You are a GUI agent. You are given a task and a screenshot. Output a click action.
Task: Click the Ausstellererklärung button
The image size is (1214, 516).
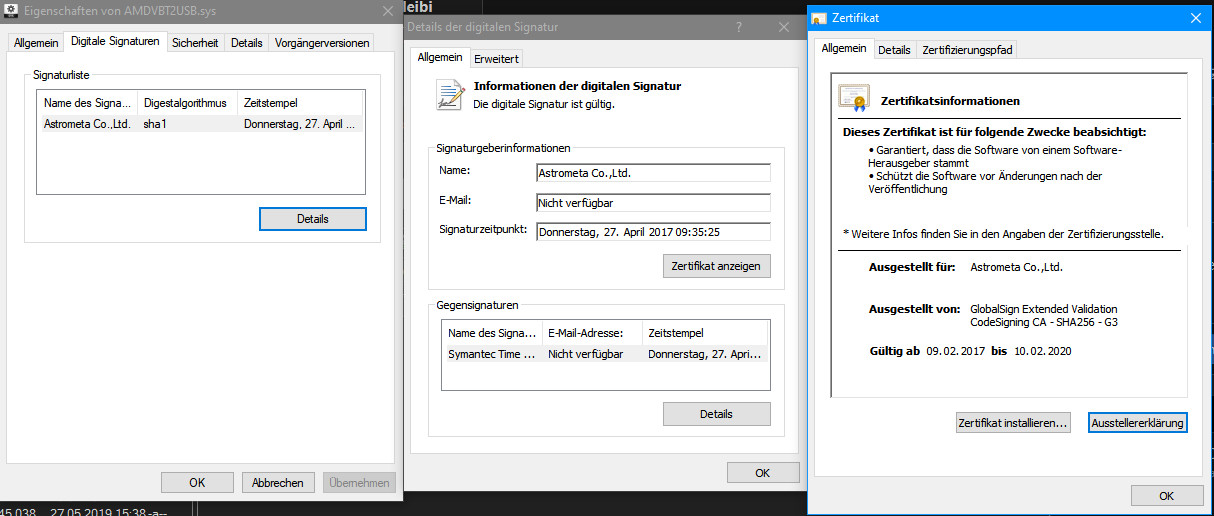tap(1138, 423)
